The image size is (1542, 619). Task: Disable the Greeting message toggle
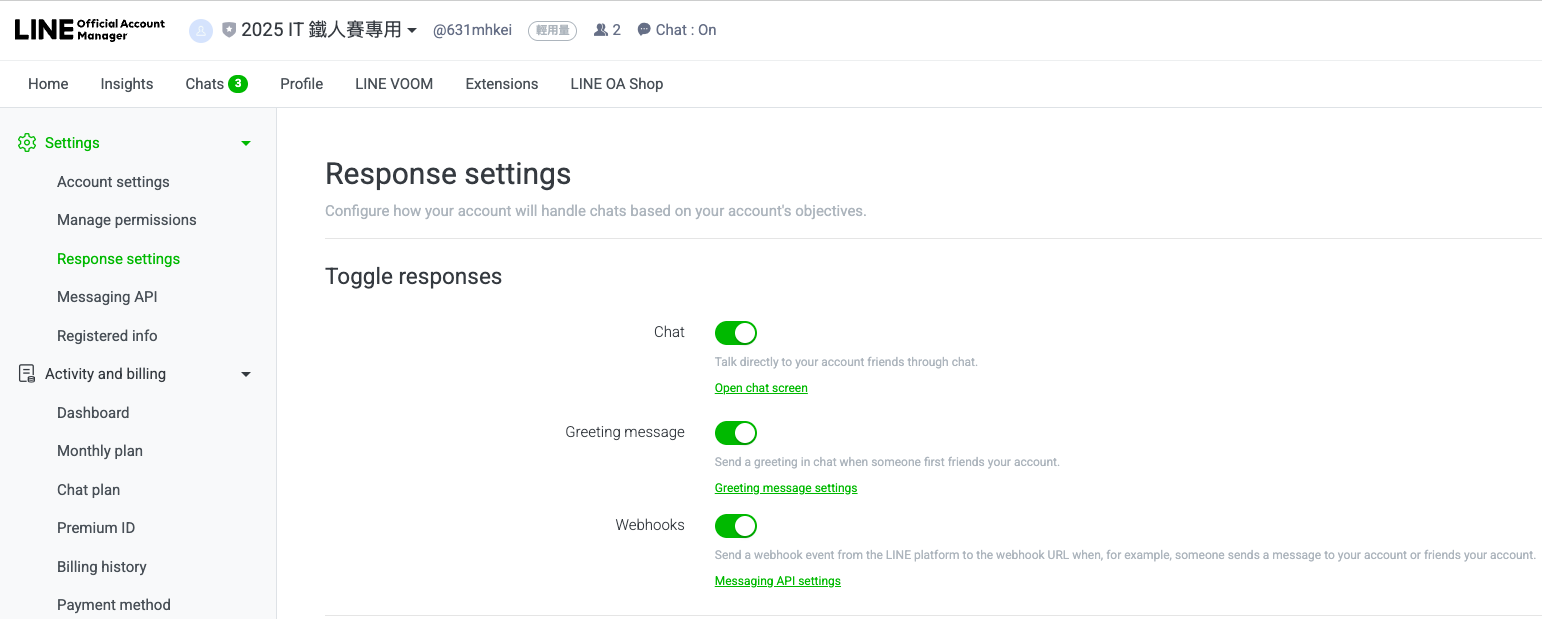736,433
